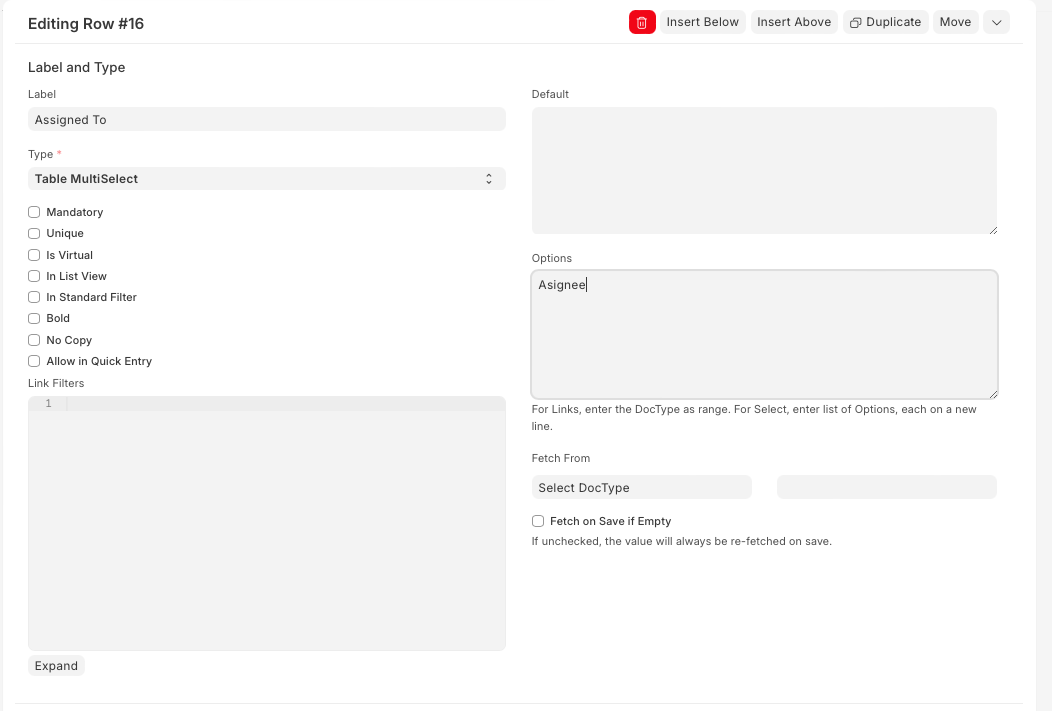Click the Options textarea containing Asignee

pos(764,334)
